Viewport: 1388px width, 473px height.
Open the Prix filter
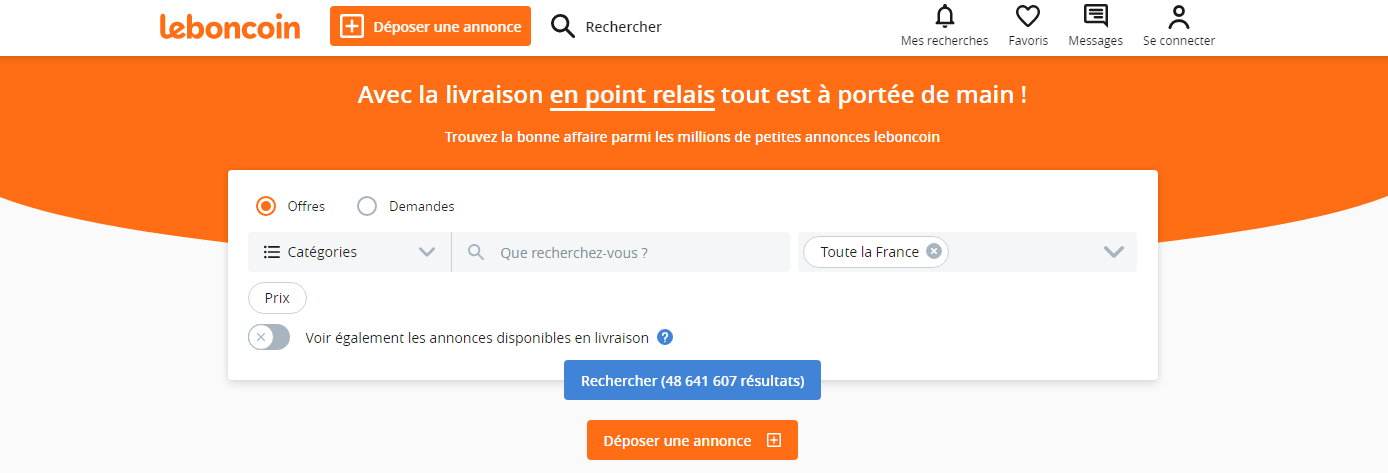point(277,298)
